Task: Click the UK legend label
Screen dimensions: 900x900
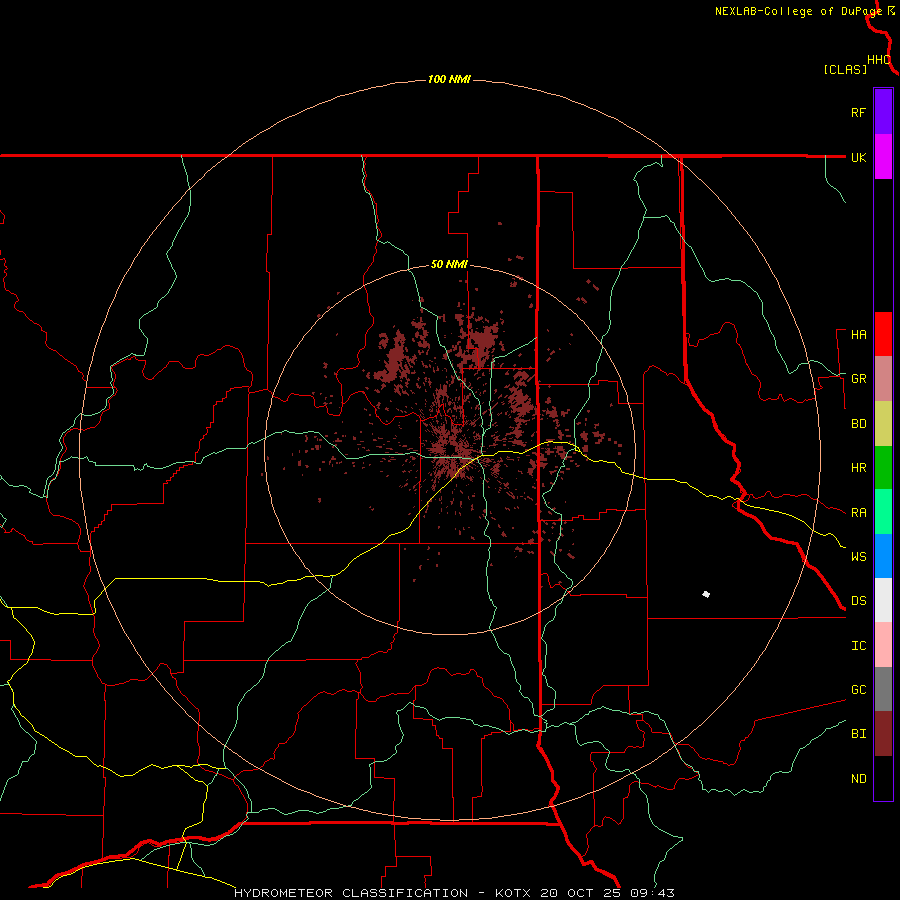Action: pyautogui.click(x=859, y=157)
